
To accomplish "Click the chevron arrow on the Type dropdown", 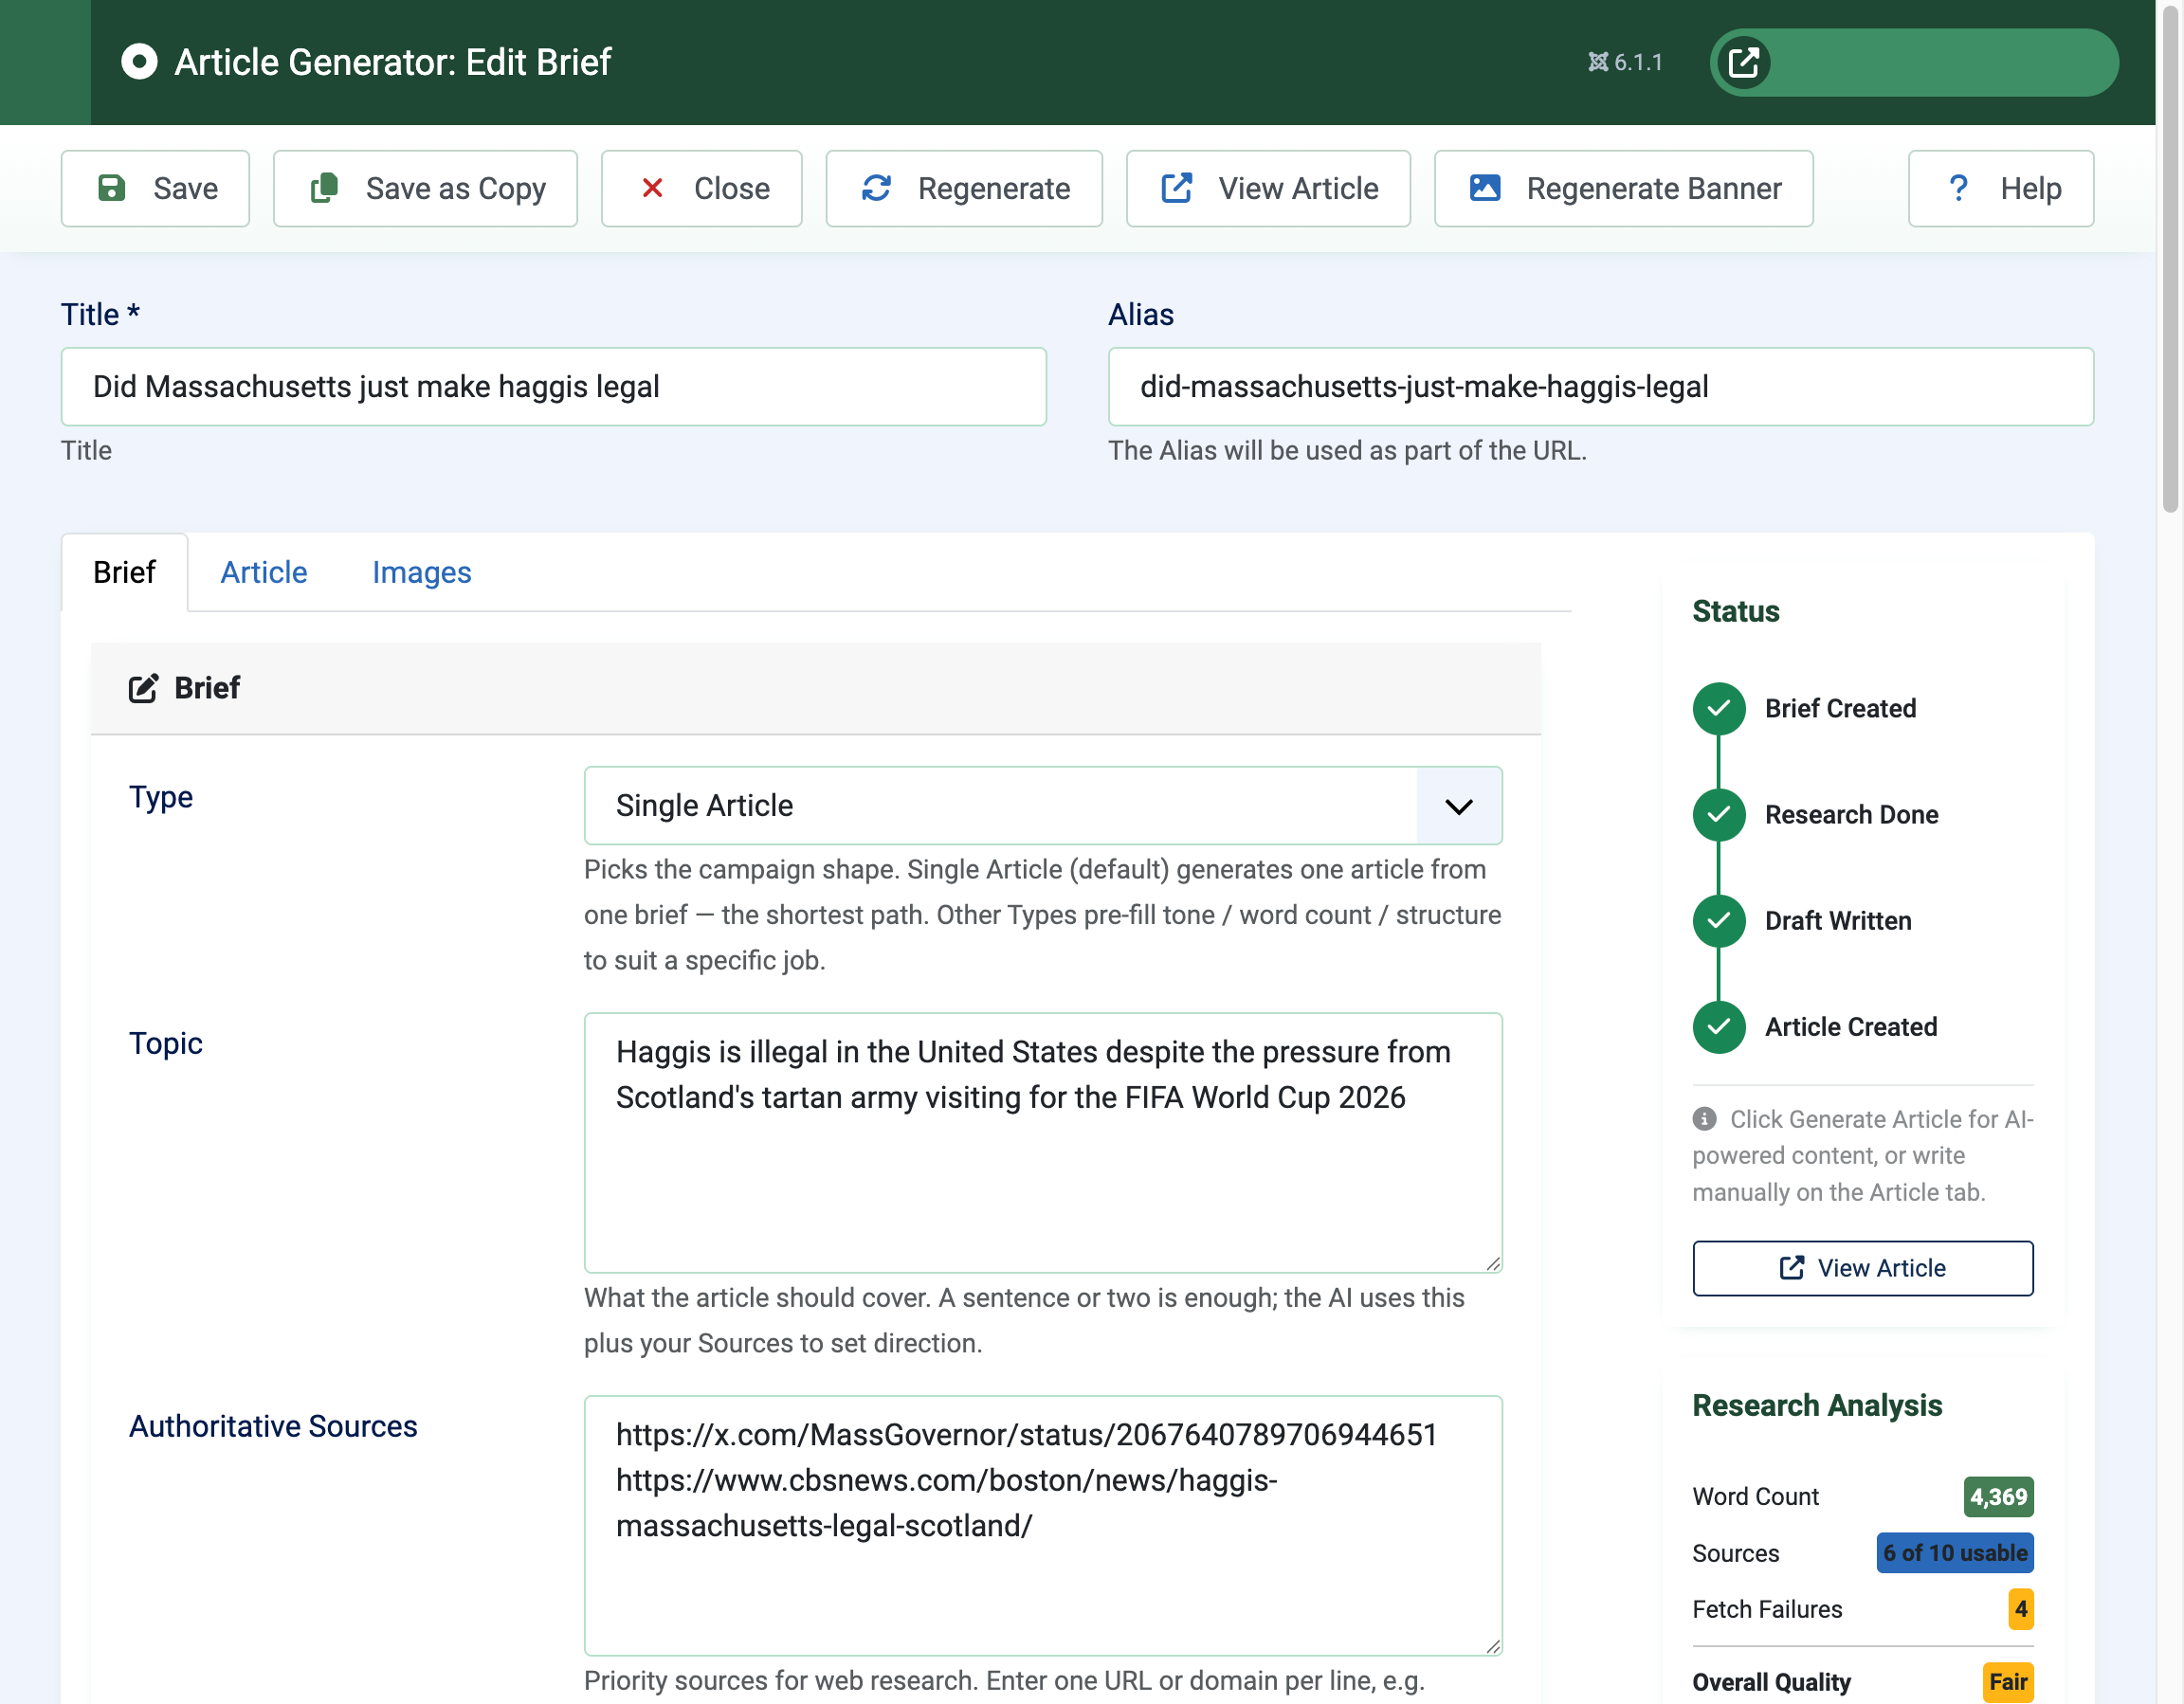I will (1459, 806).
